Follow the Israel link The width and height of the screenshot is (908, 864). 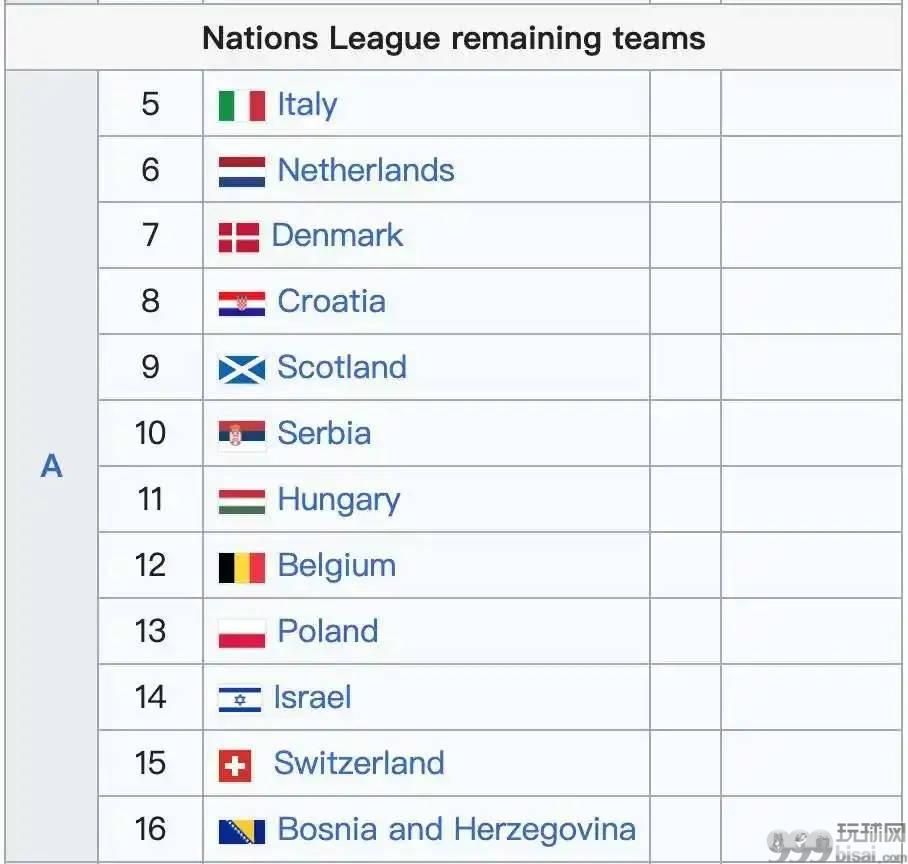tap(312, 697)
